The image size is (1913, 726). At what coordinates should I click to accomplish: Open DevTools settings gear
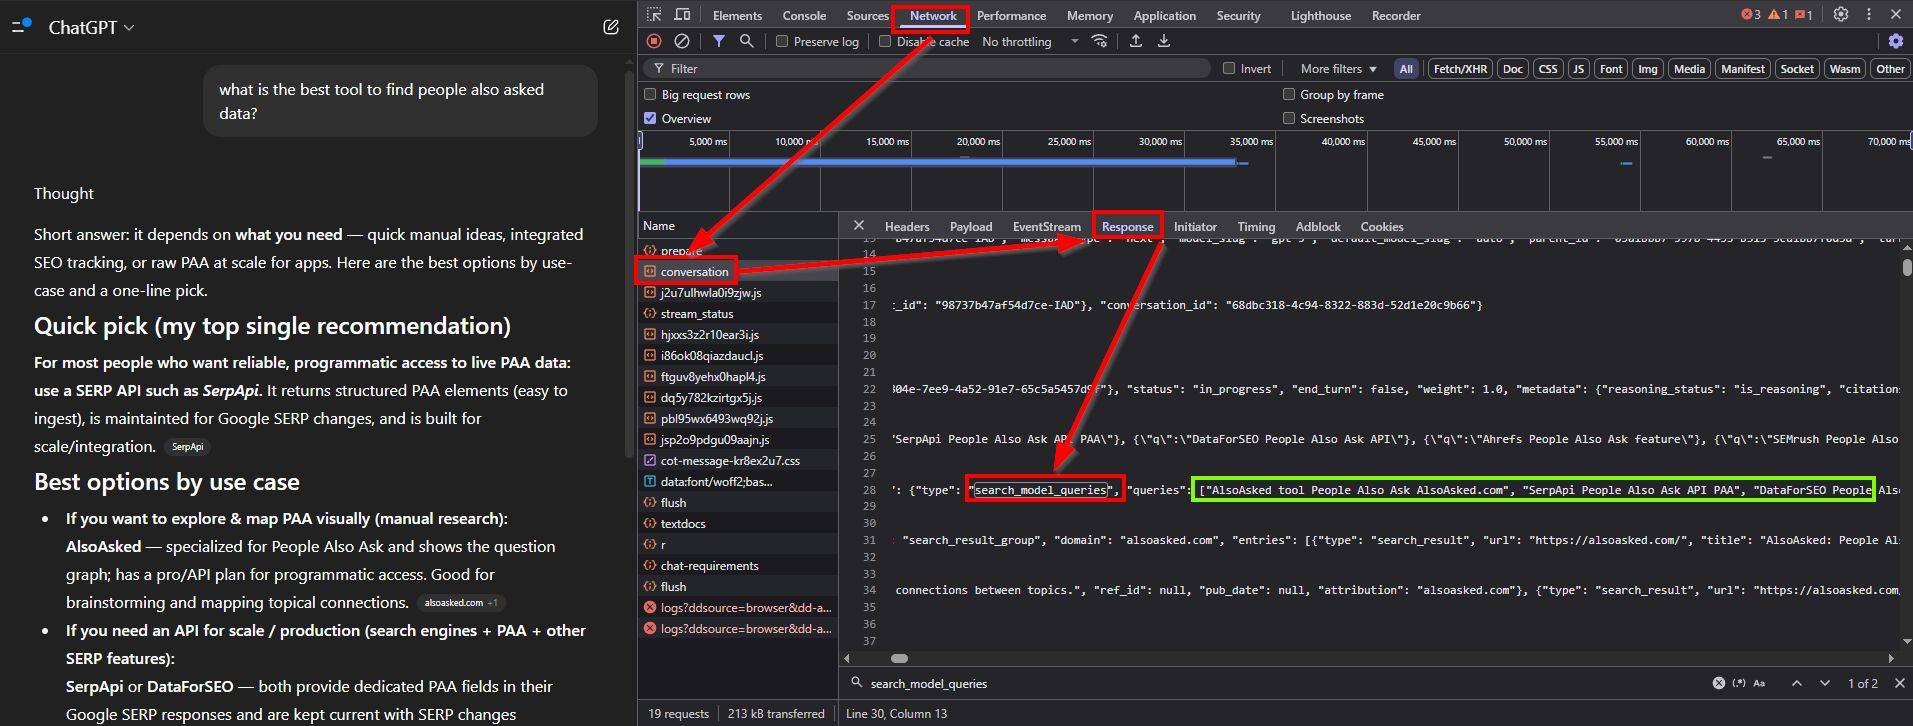pyautogui.click(x=1840, y=15)
